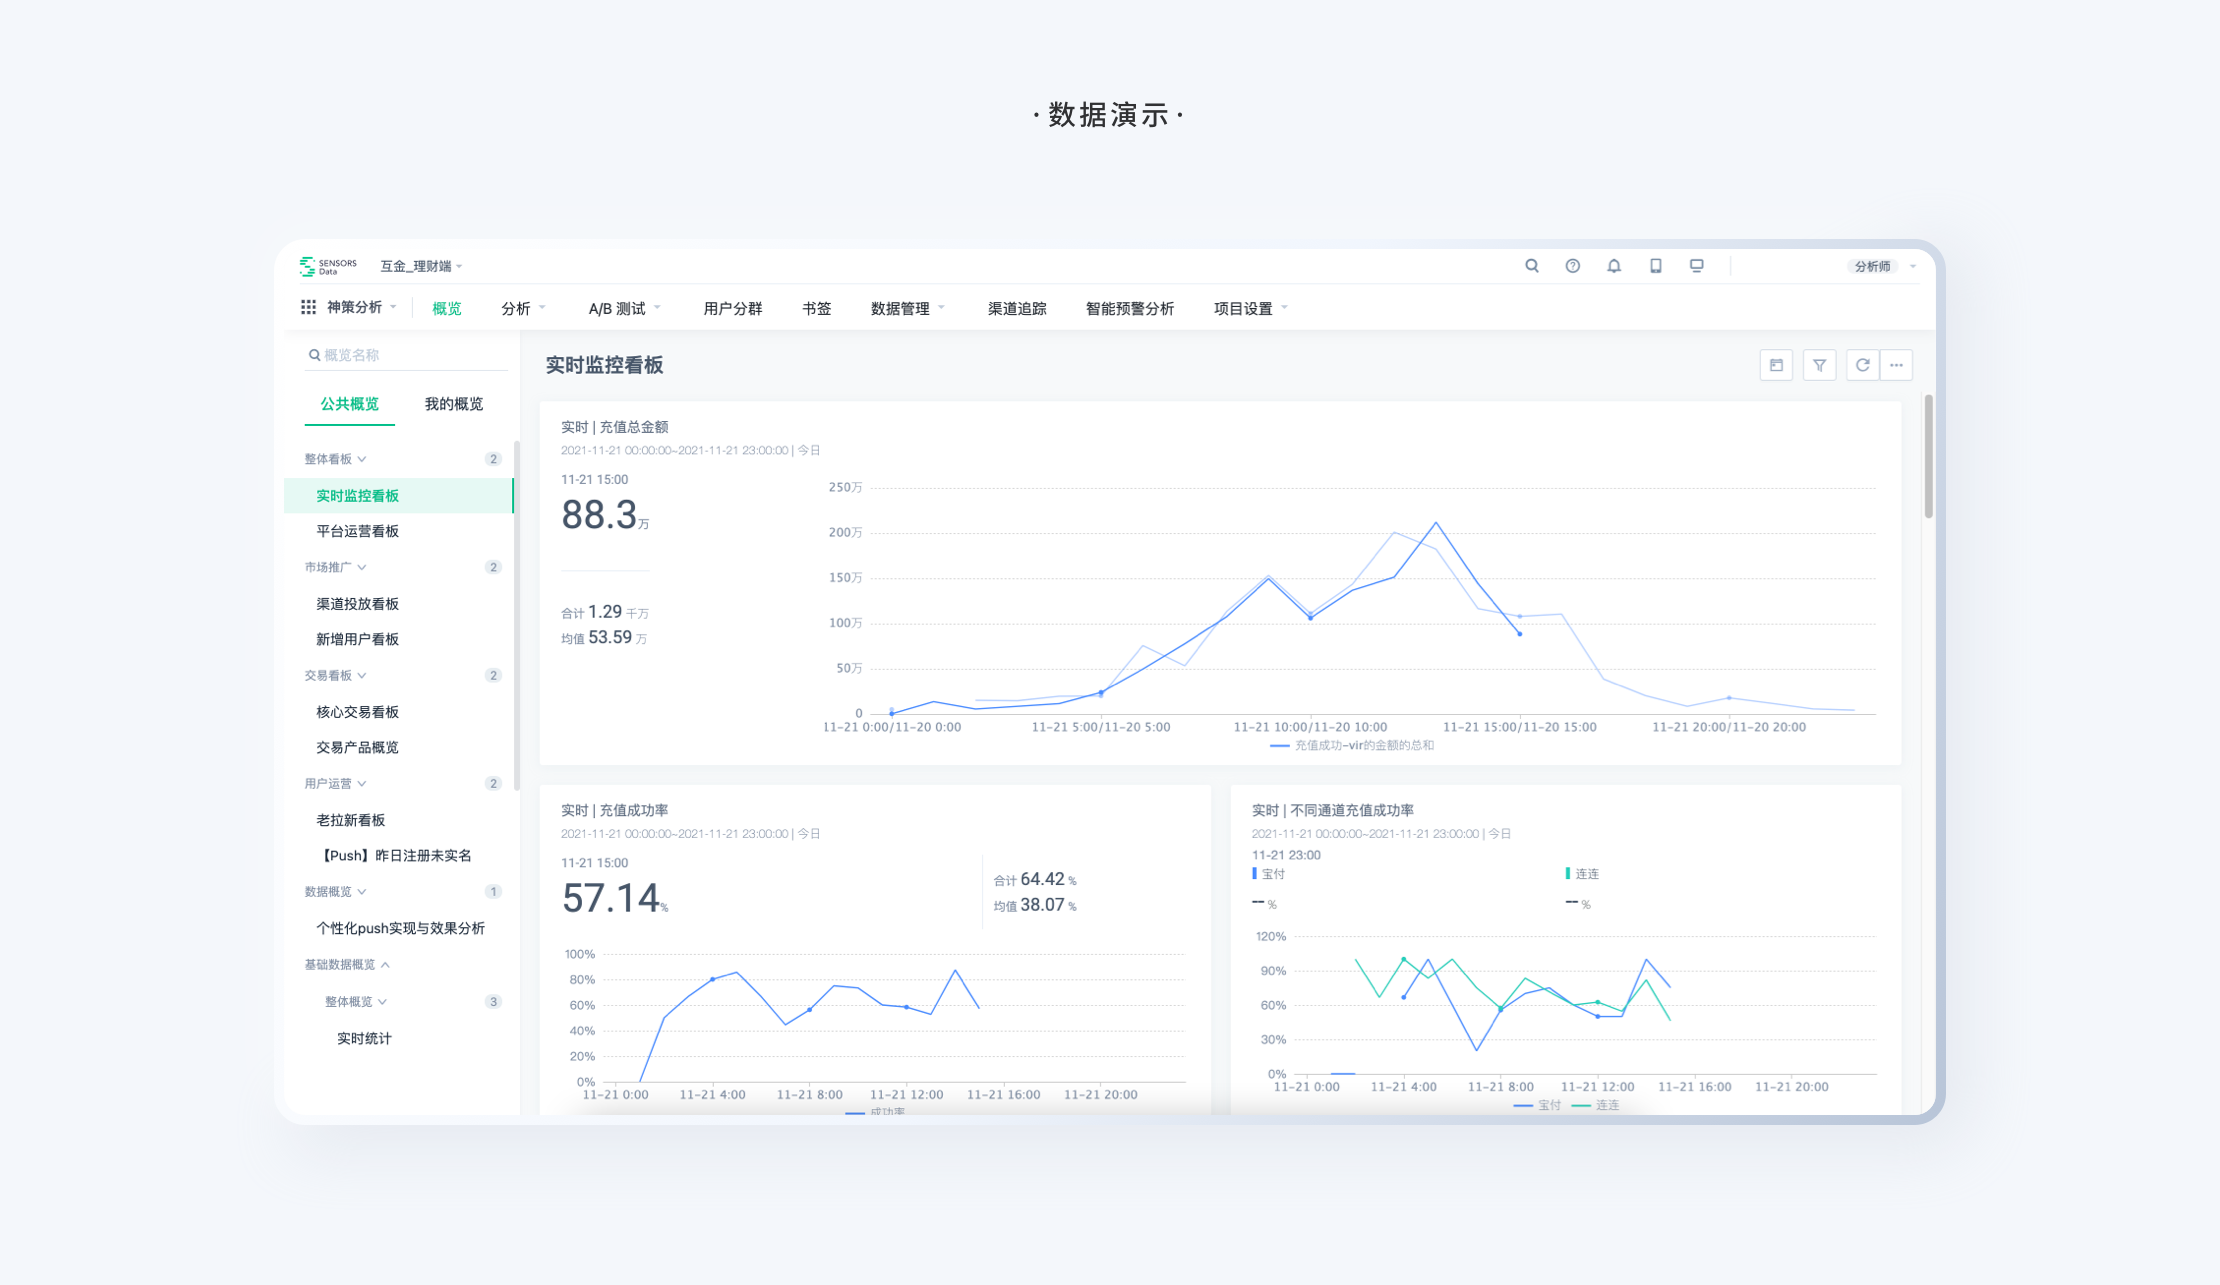
Task: Open the notifications bell icon
Action: click(1613, 266)
